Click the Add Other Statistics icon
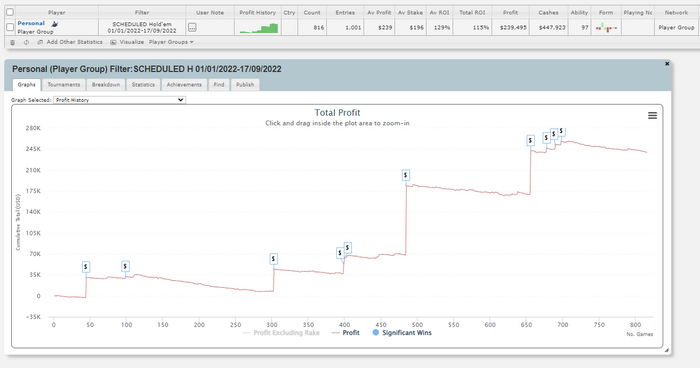 tap(40, 42)
